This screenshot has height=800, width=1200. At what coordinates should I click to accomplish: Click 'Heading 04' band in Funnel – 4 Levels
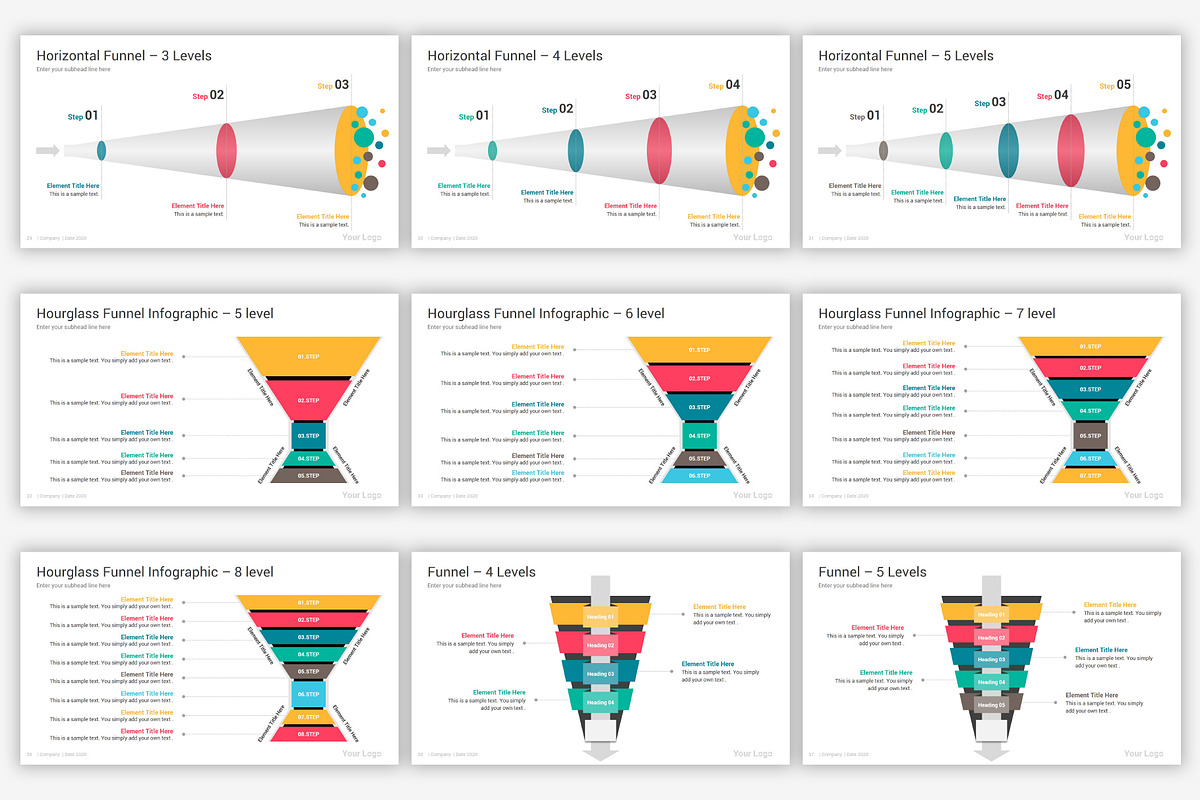(x=600, y=702)
